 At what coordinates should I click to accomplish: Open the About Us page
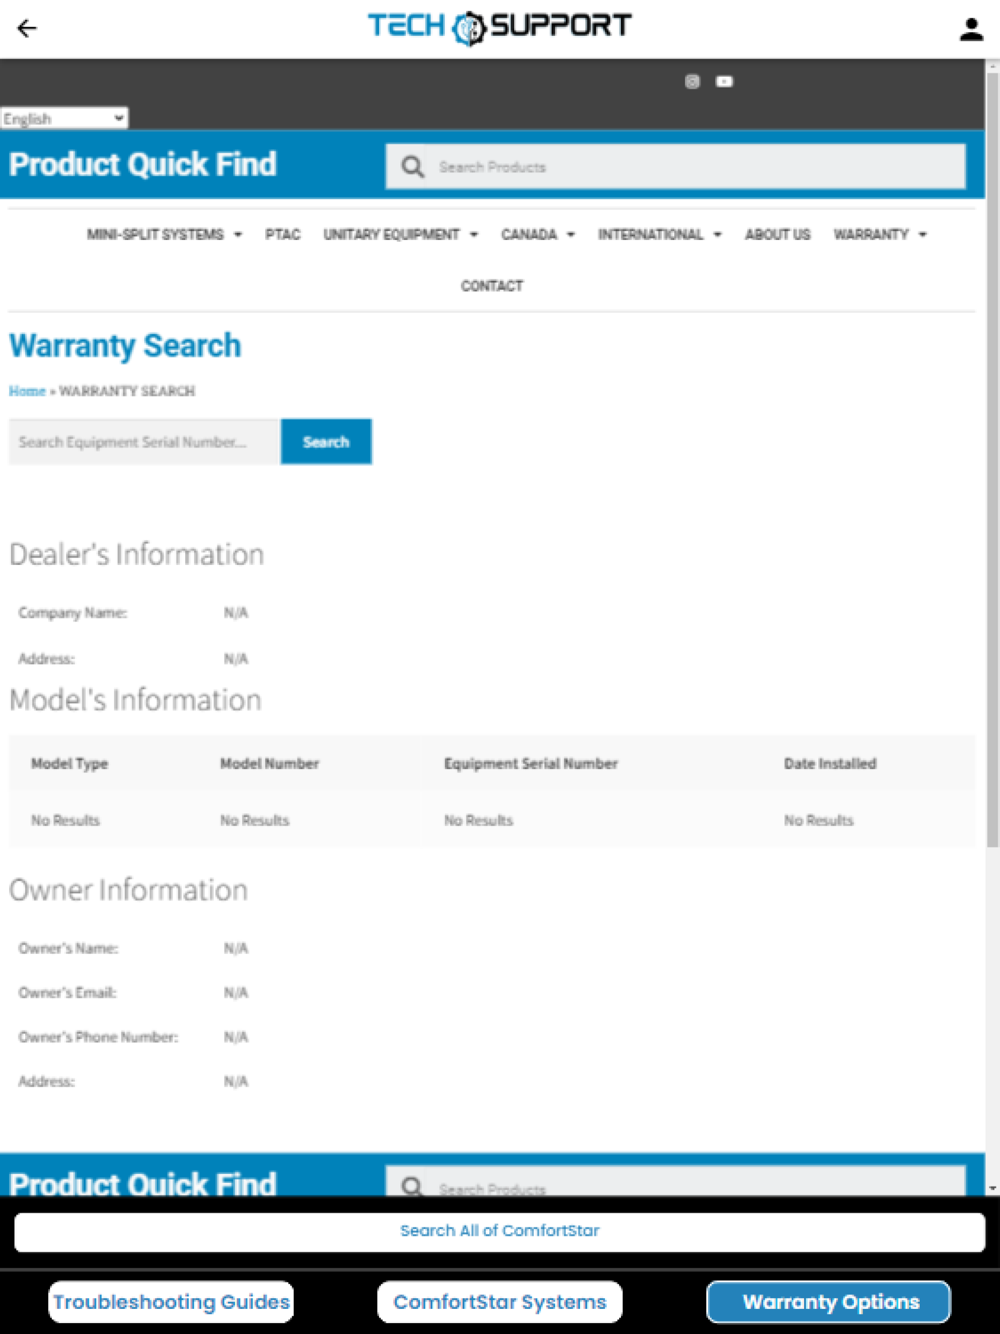(777, 234)
